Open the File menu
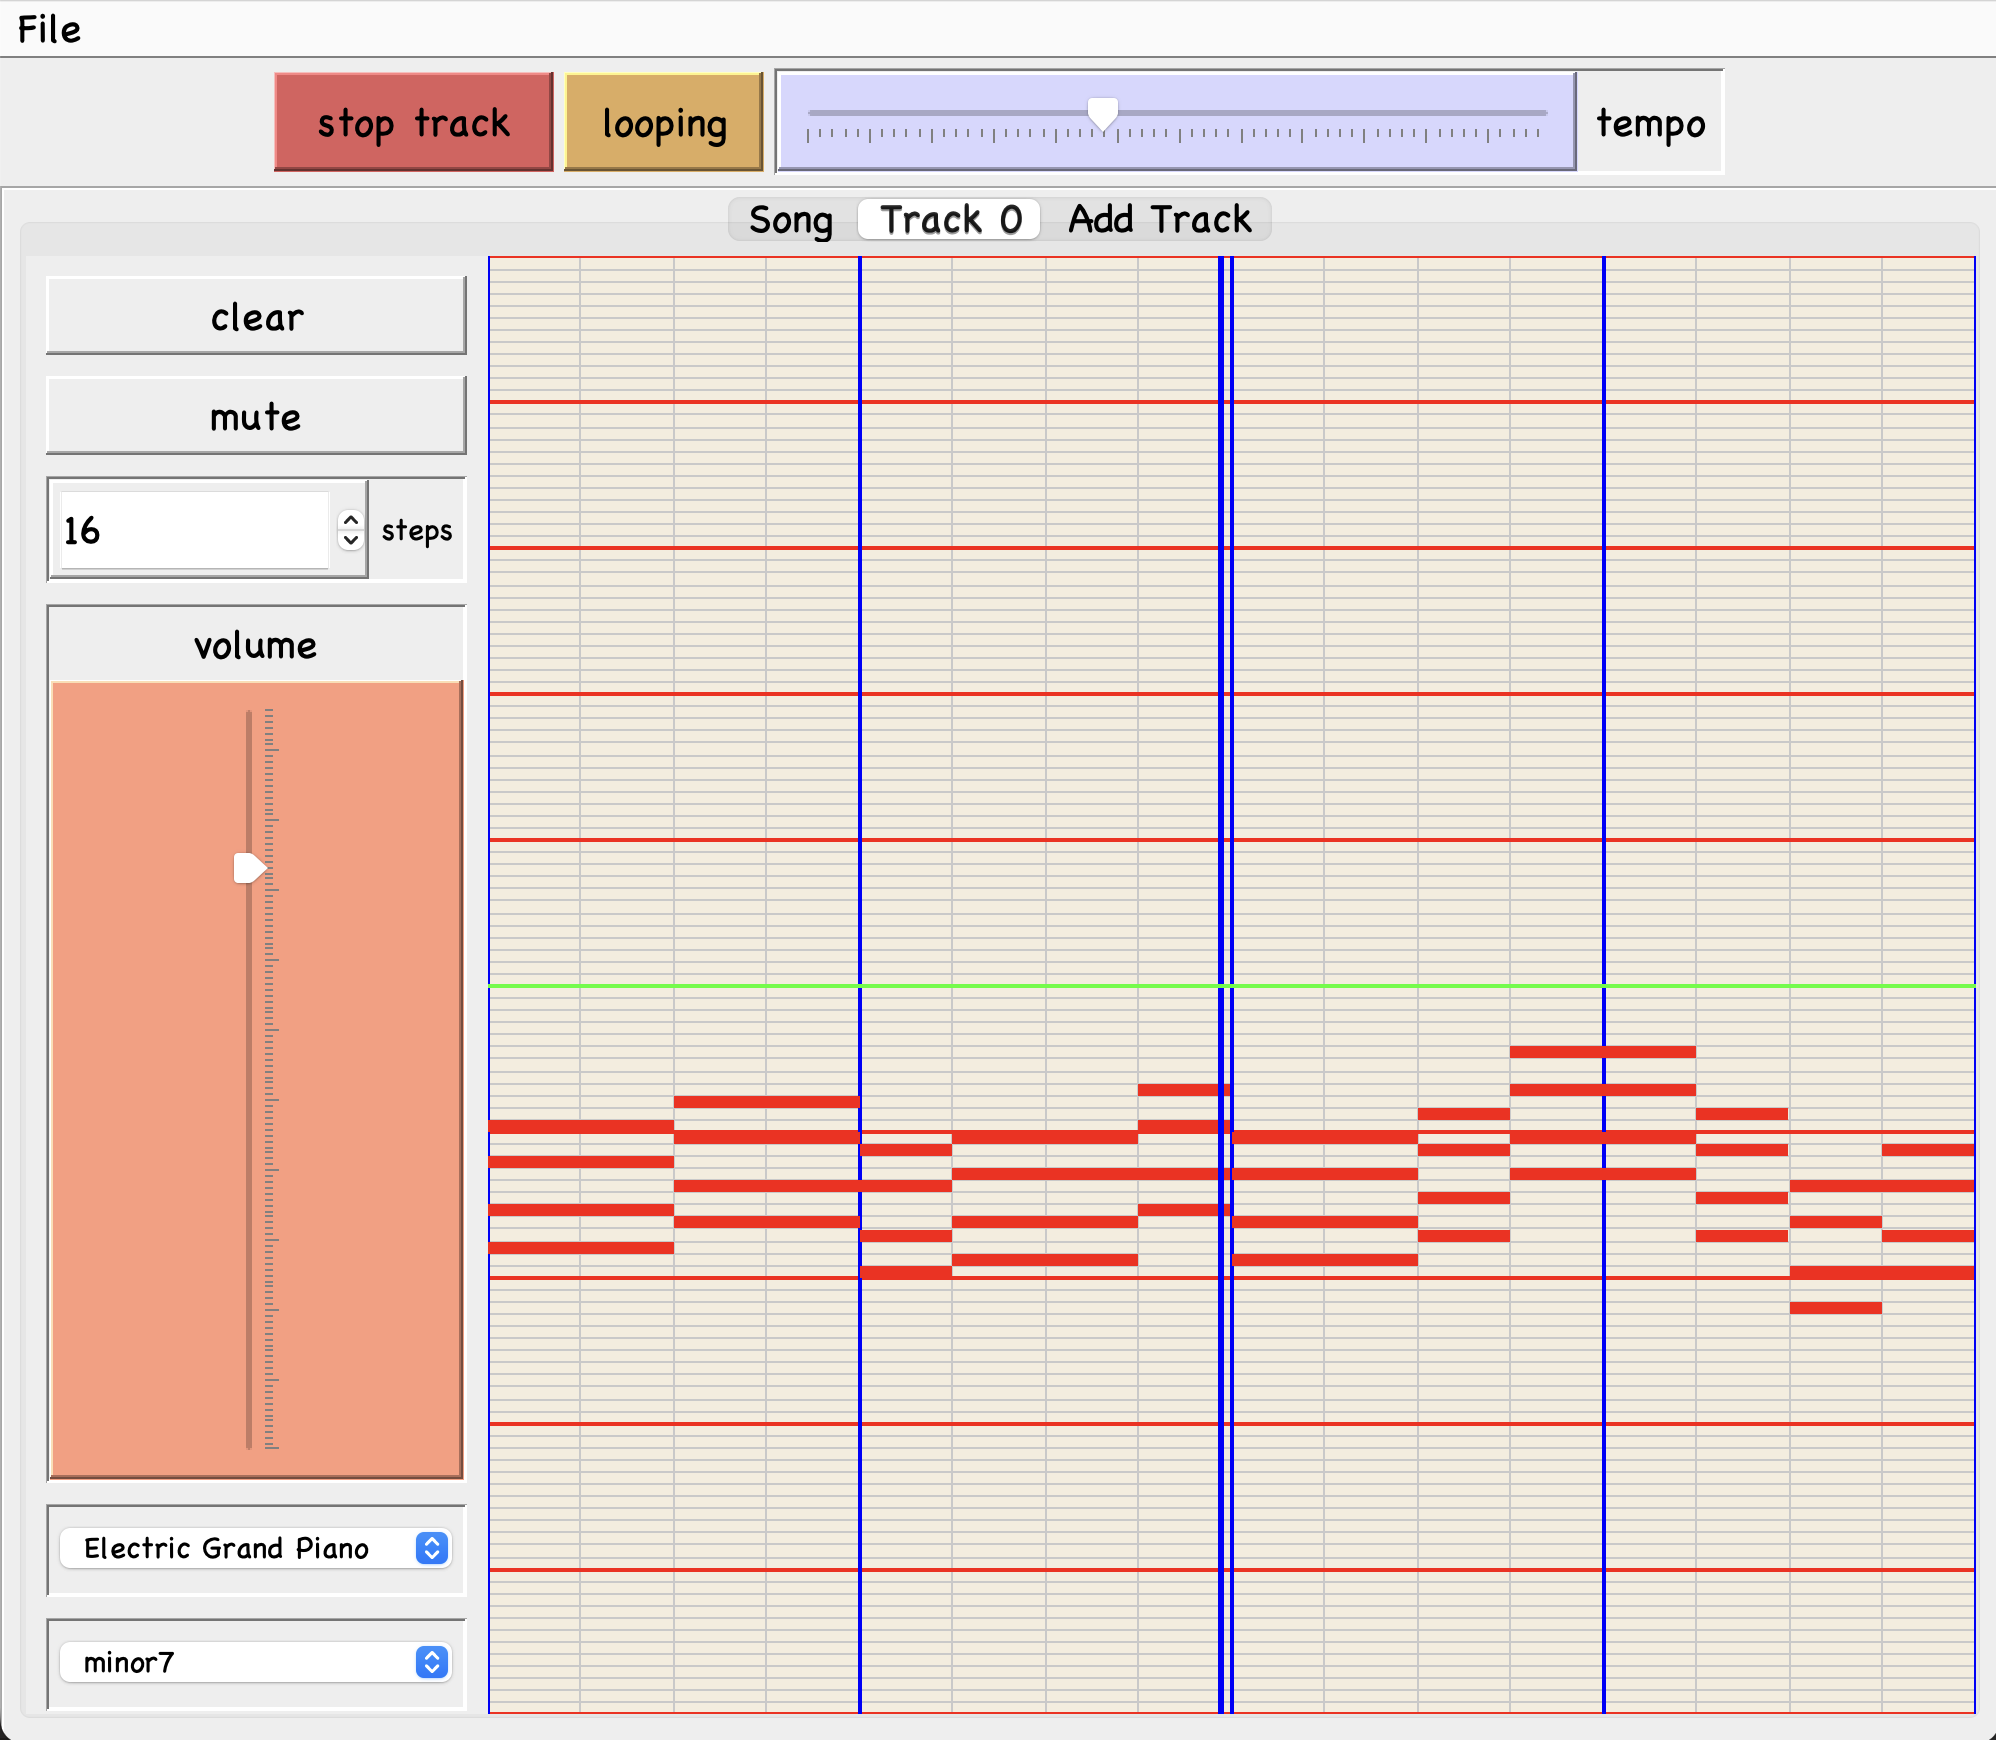1996x1740 pixels. 50,30
